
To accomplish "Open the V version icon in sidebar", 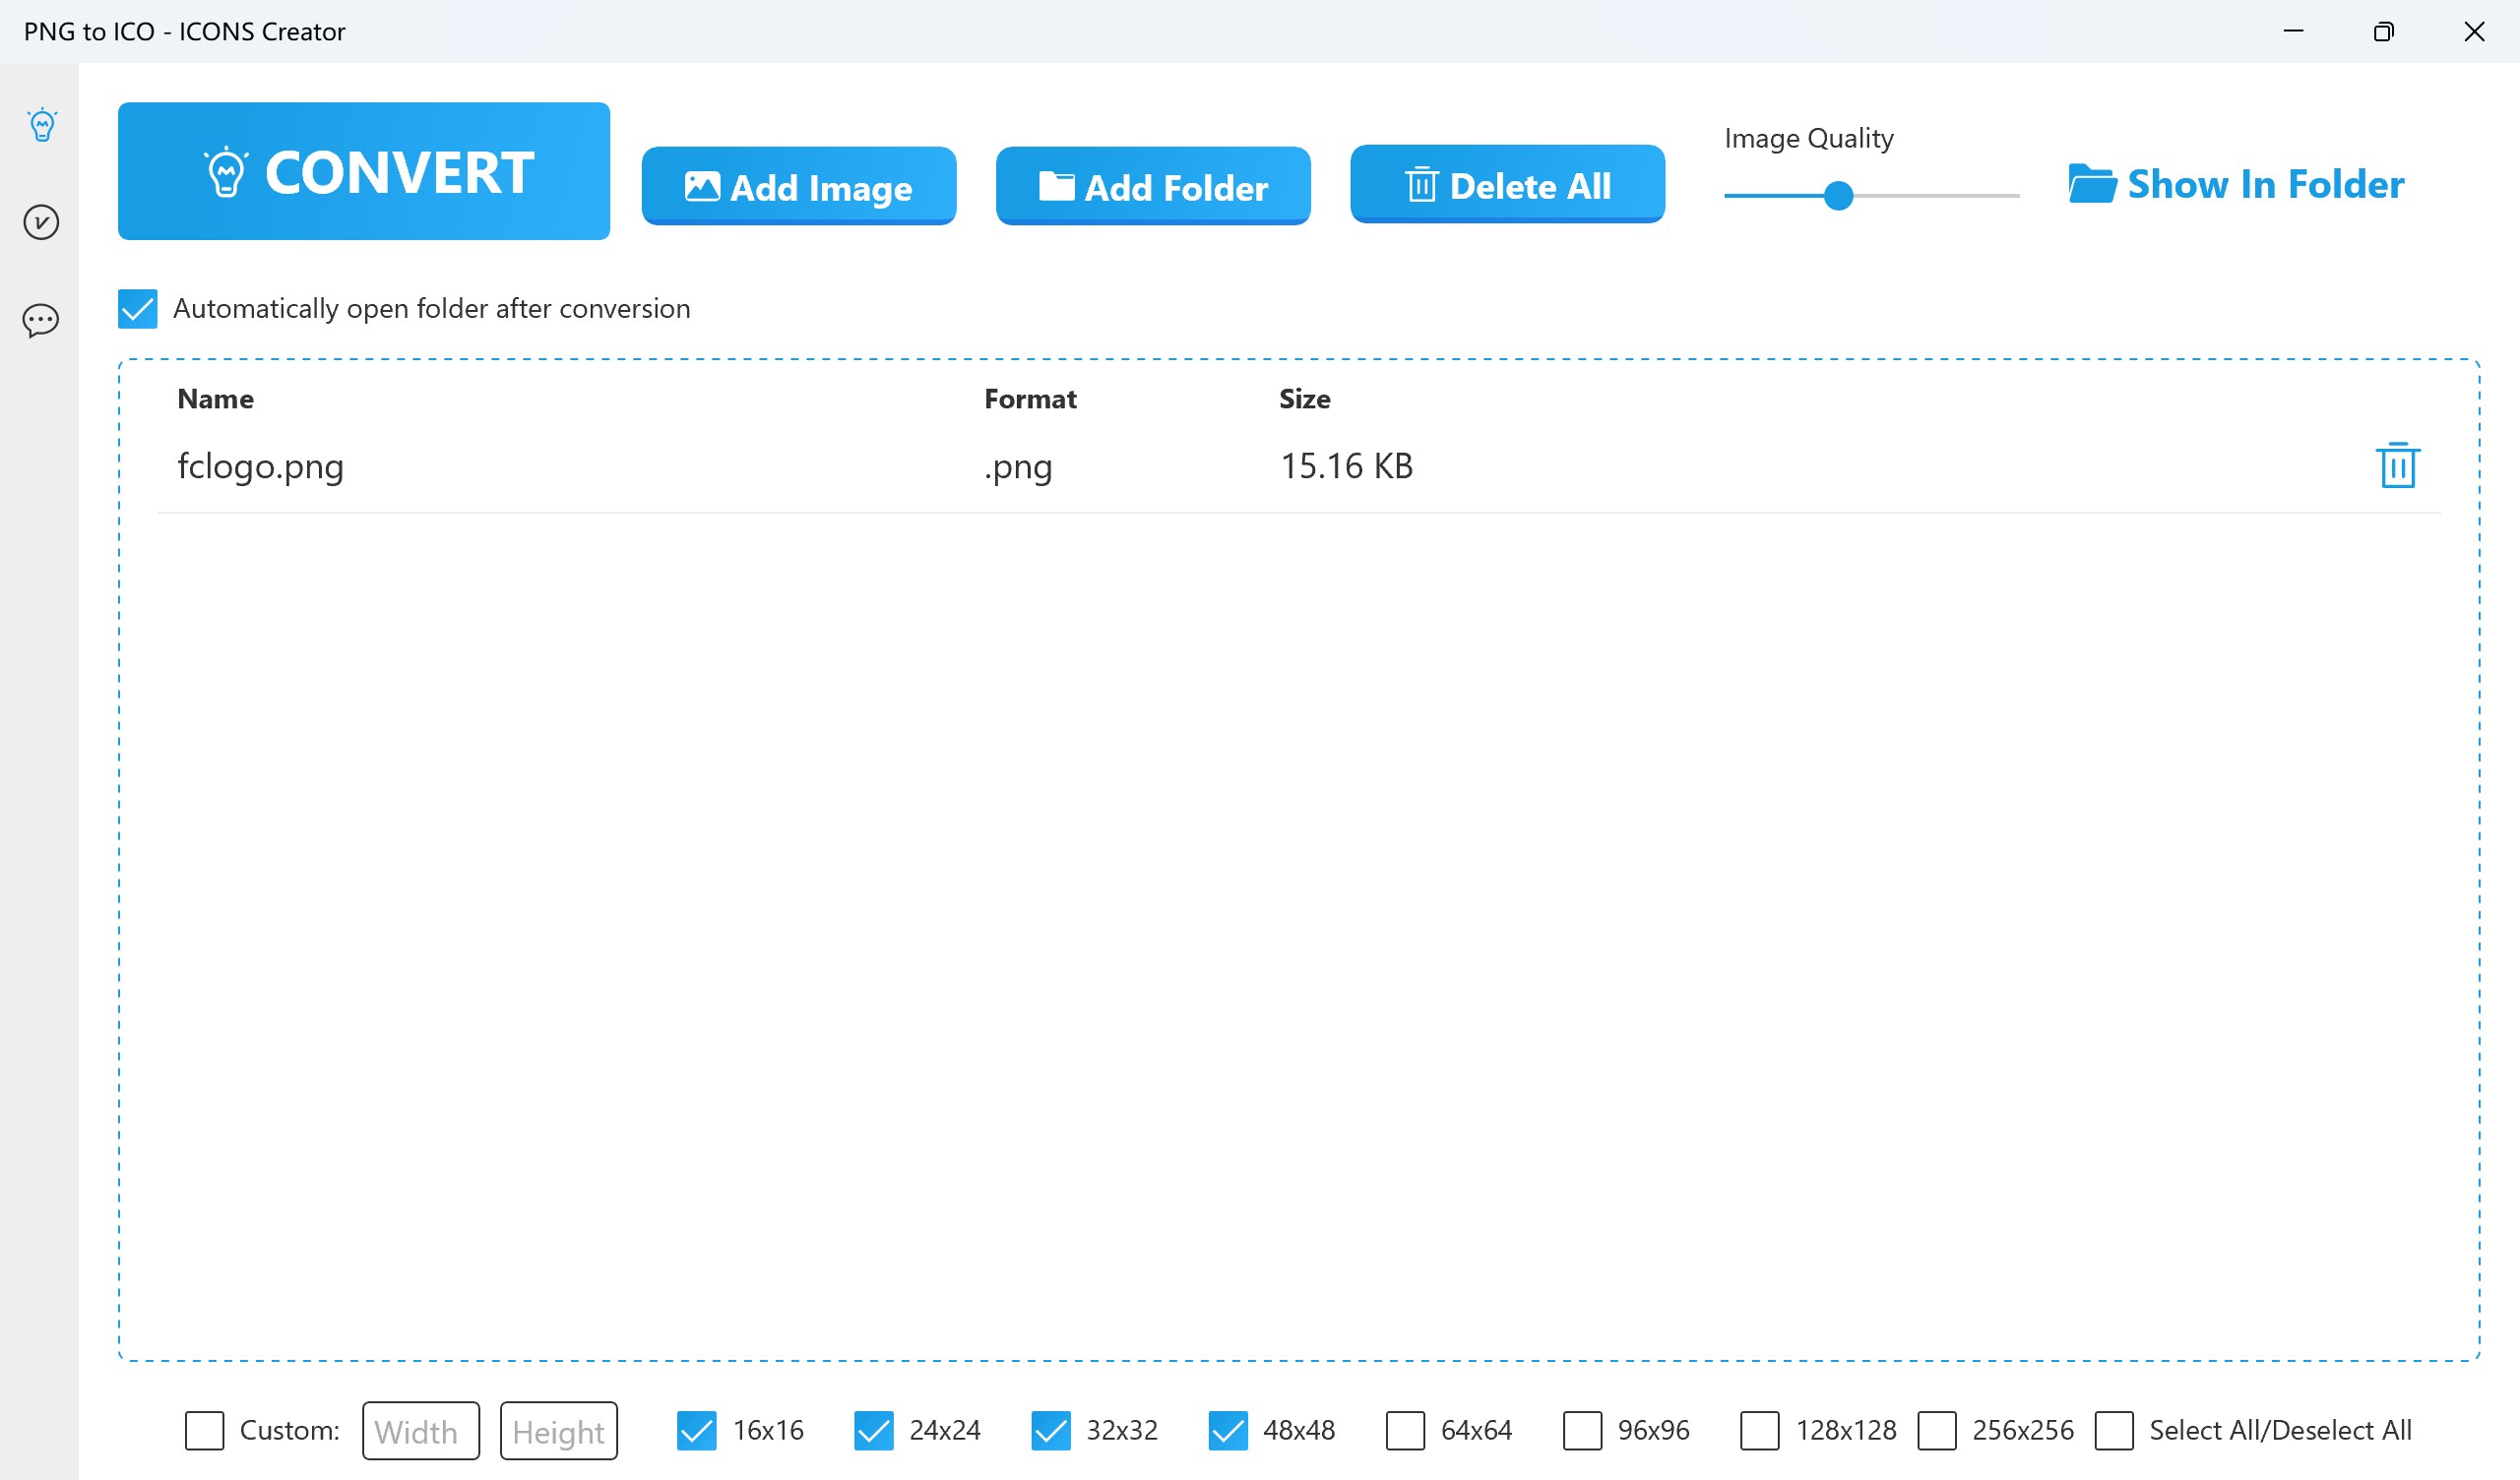I will click(x=42, y=222).
